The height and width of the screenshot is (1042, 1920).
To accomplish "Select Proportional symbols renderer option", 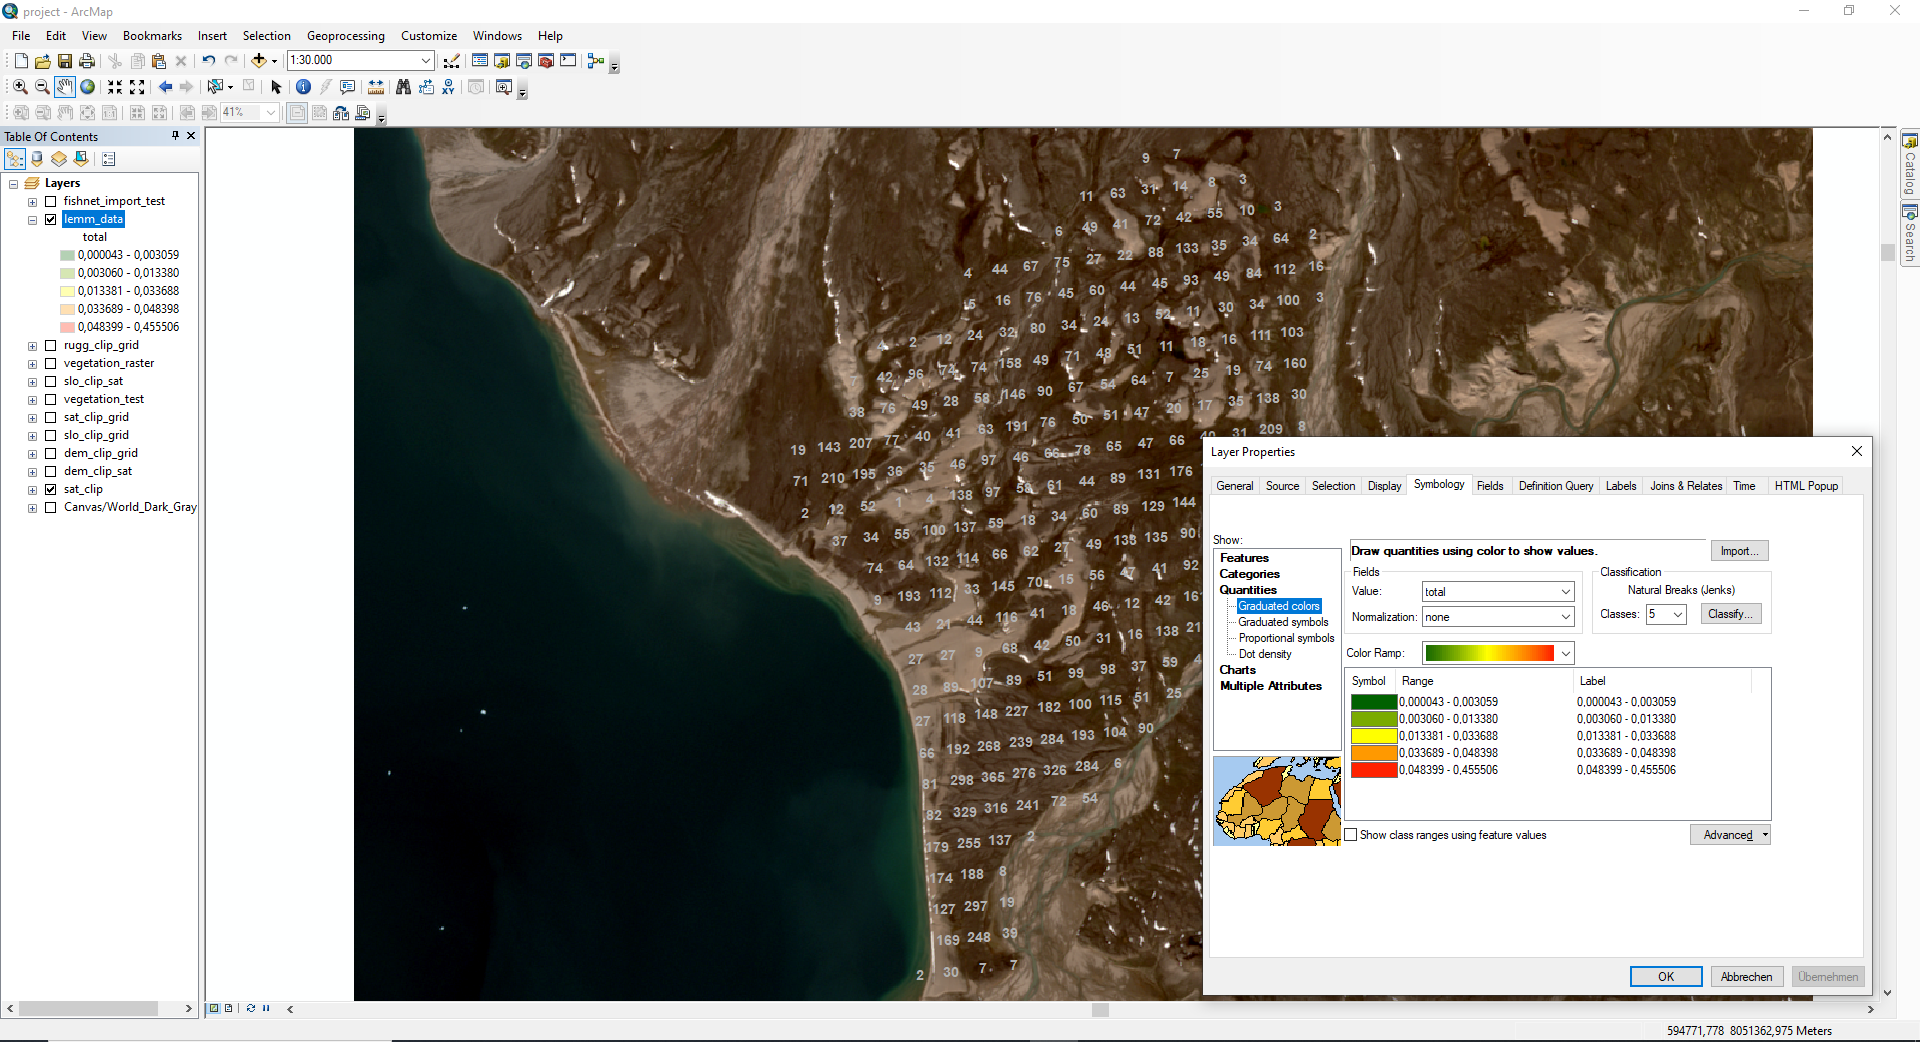I will (1286, 638).
